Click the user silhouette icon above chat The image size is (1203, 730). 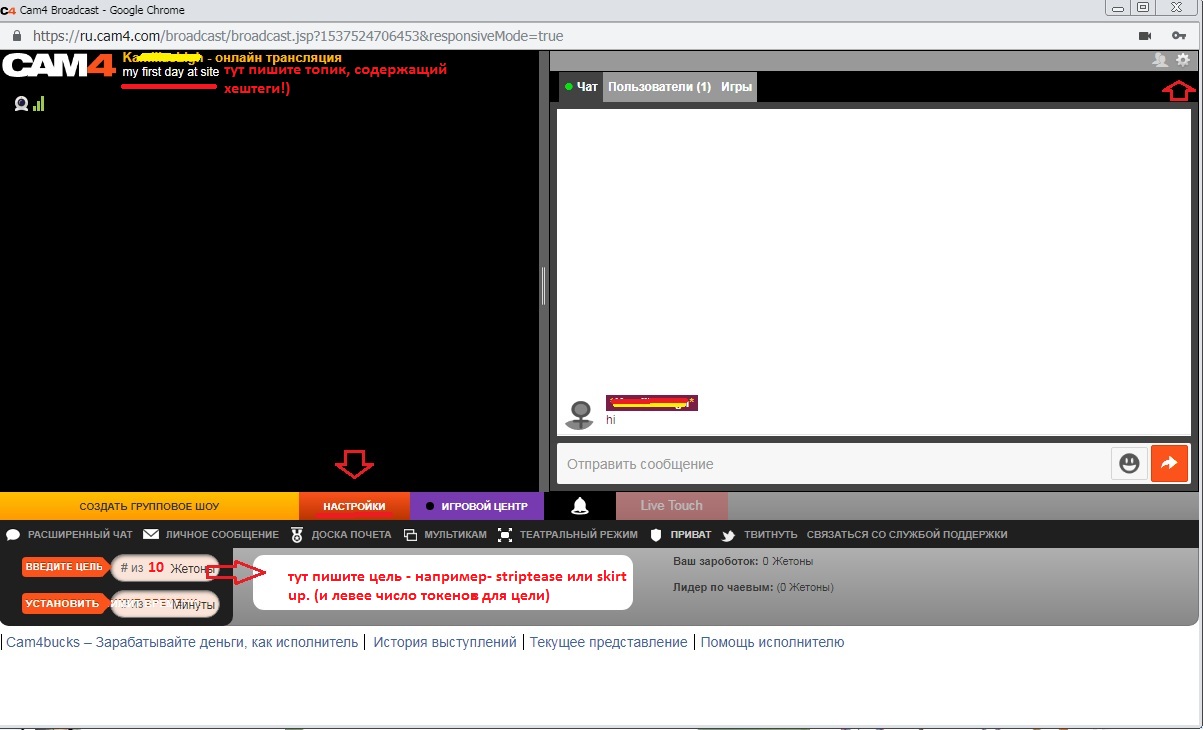[x=1160, y=60]
